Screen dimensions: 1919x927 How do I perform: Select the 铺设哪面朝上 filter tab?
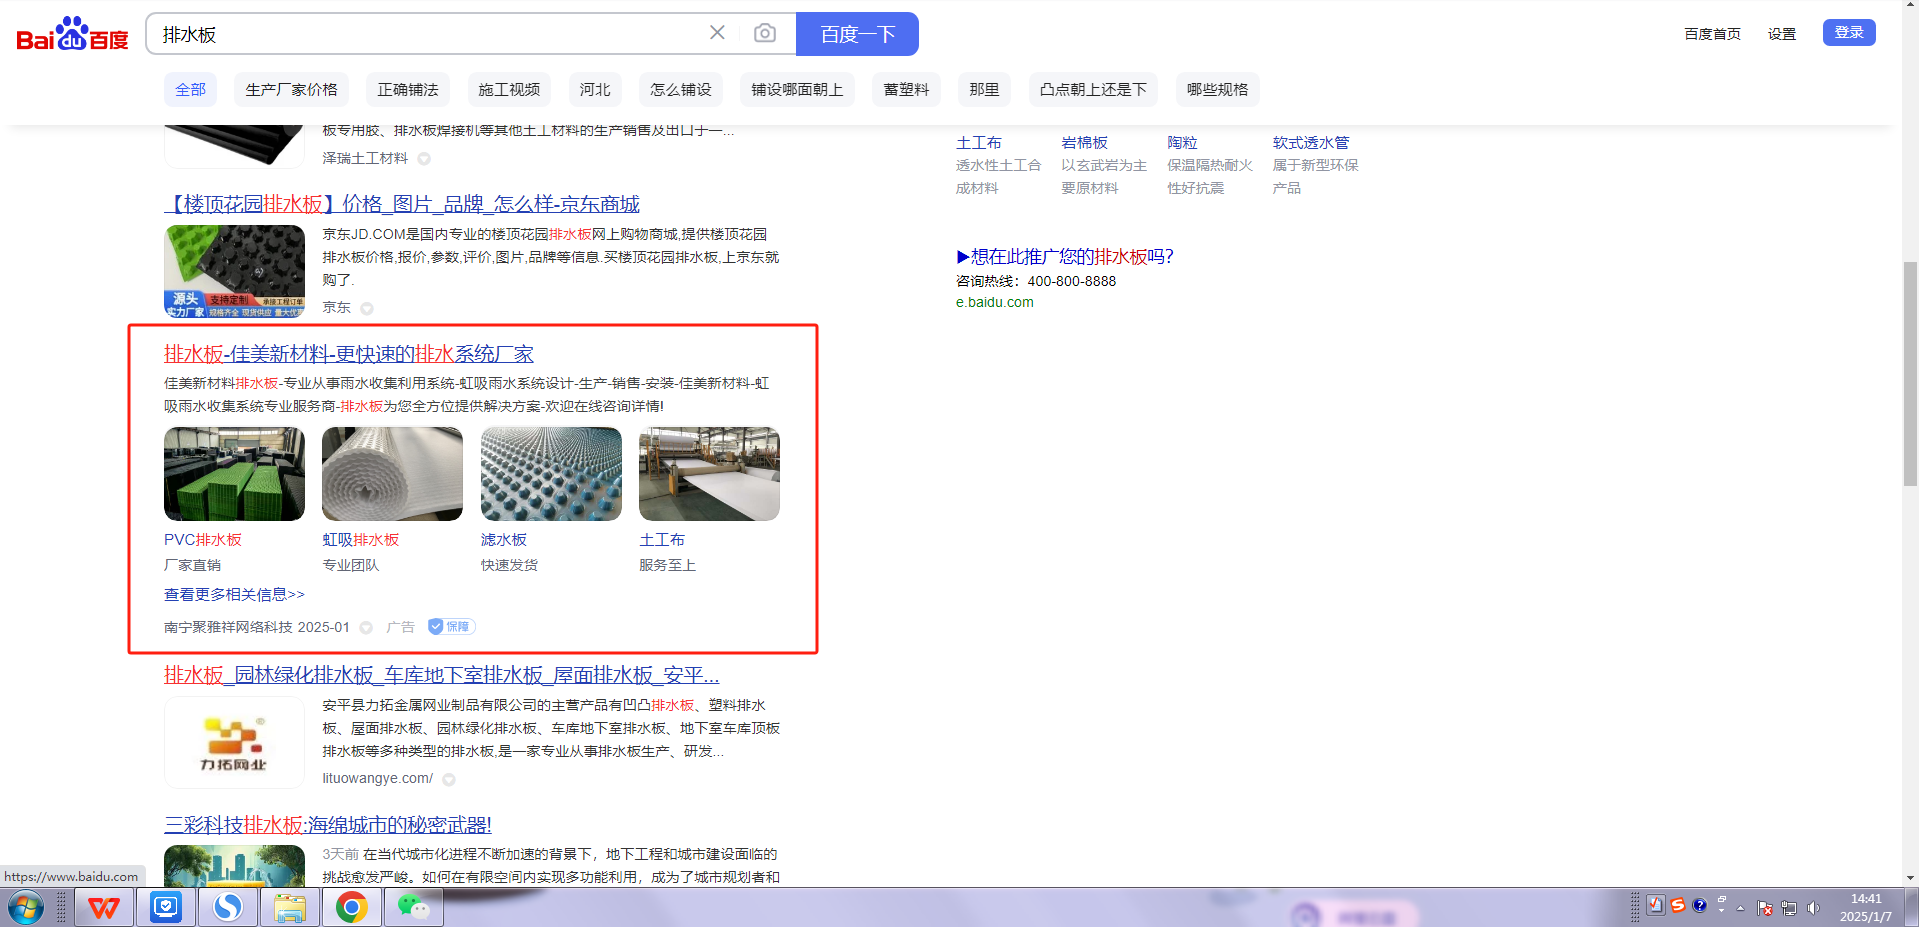[x=798, y=90]
